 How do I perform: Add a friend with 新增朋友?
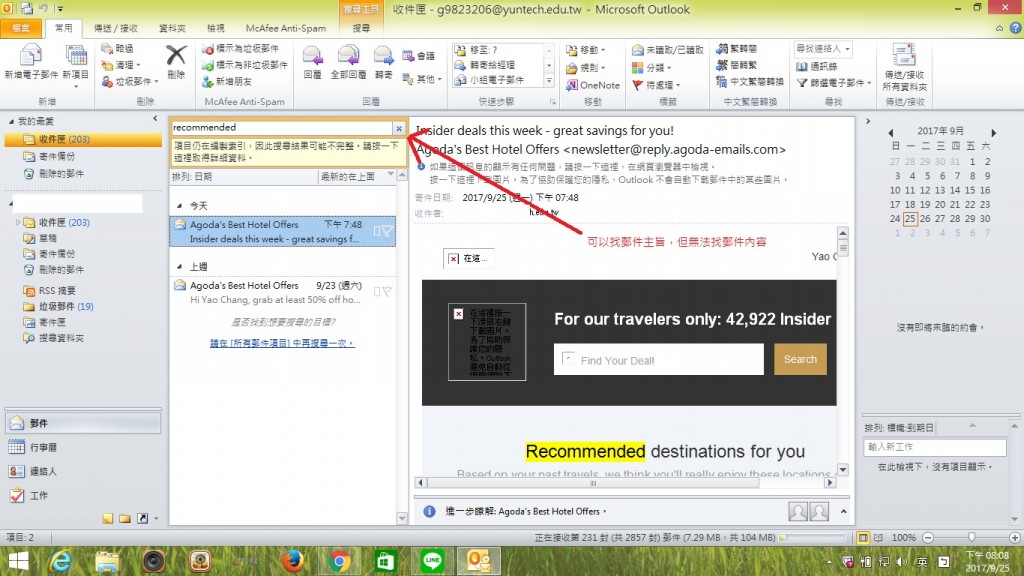coord(227,81)
